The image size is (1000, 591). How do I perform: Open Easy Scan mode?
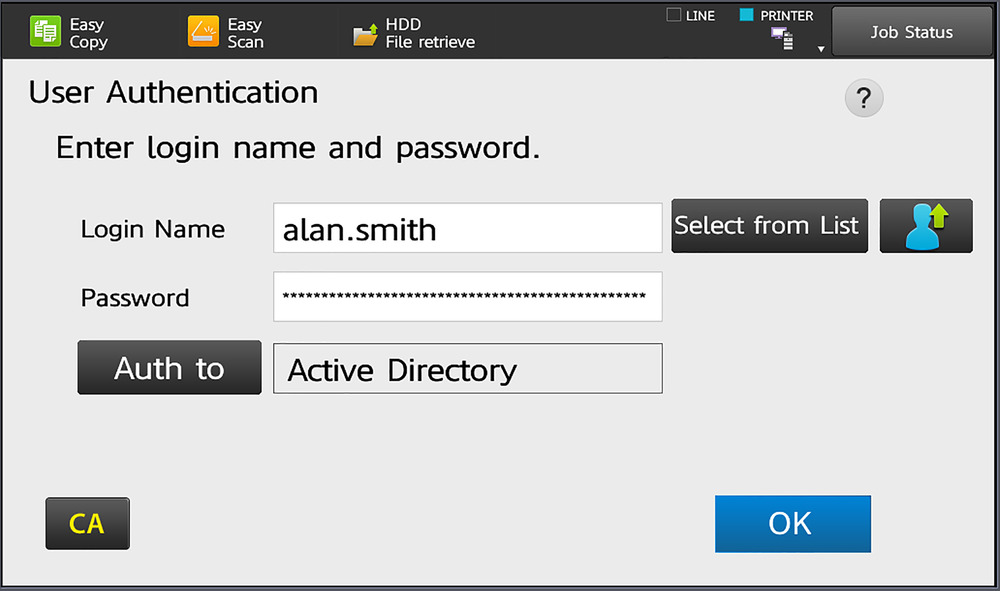pyautogui.click(x=226, y=33)
